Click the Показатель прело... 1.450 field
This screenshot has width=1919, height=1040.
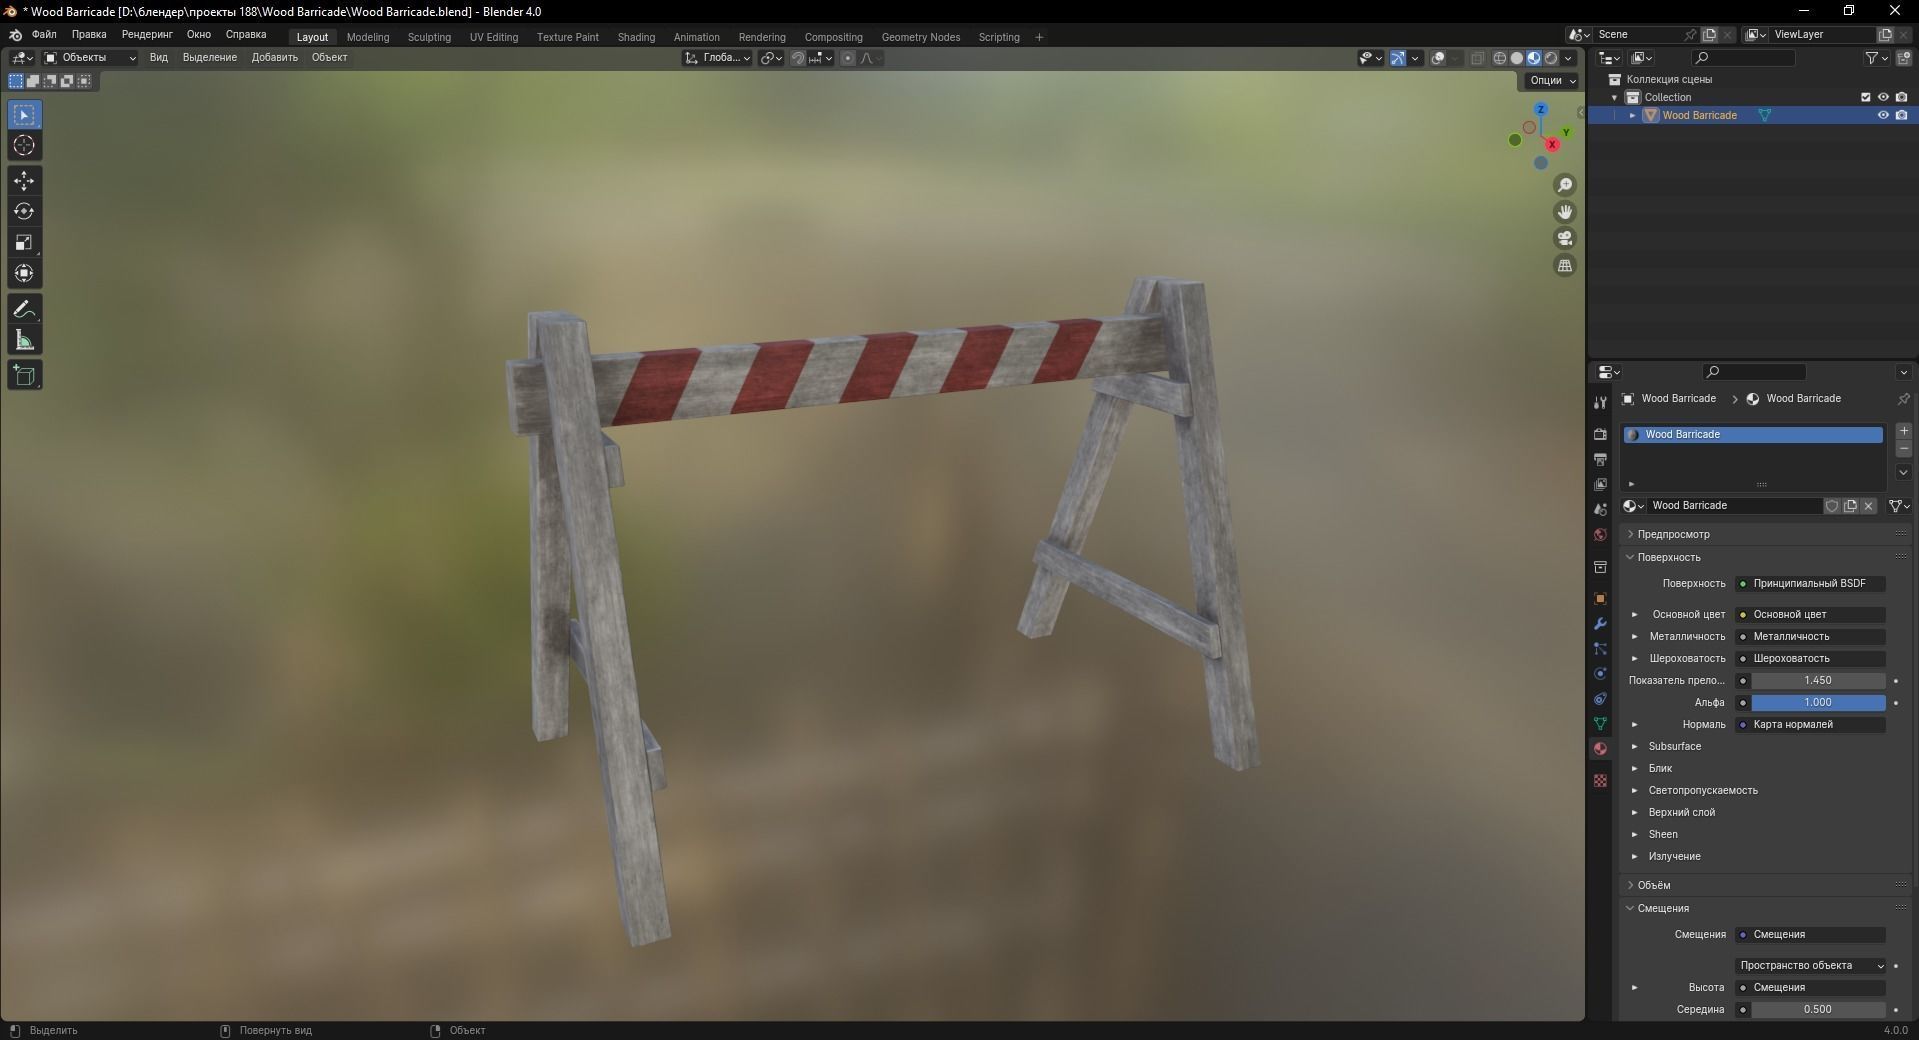[1818, 680]
